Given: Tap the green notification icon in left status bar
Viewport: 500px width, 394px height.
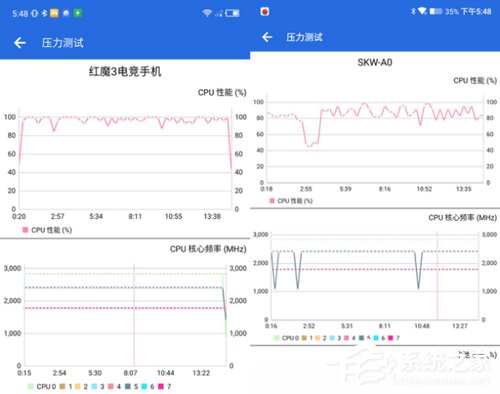Looking at the screenshot, I should click(78, 13).
